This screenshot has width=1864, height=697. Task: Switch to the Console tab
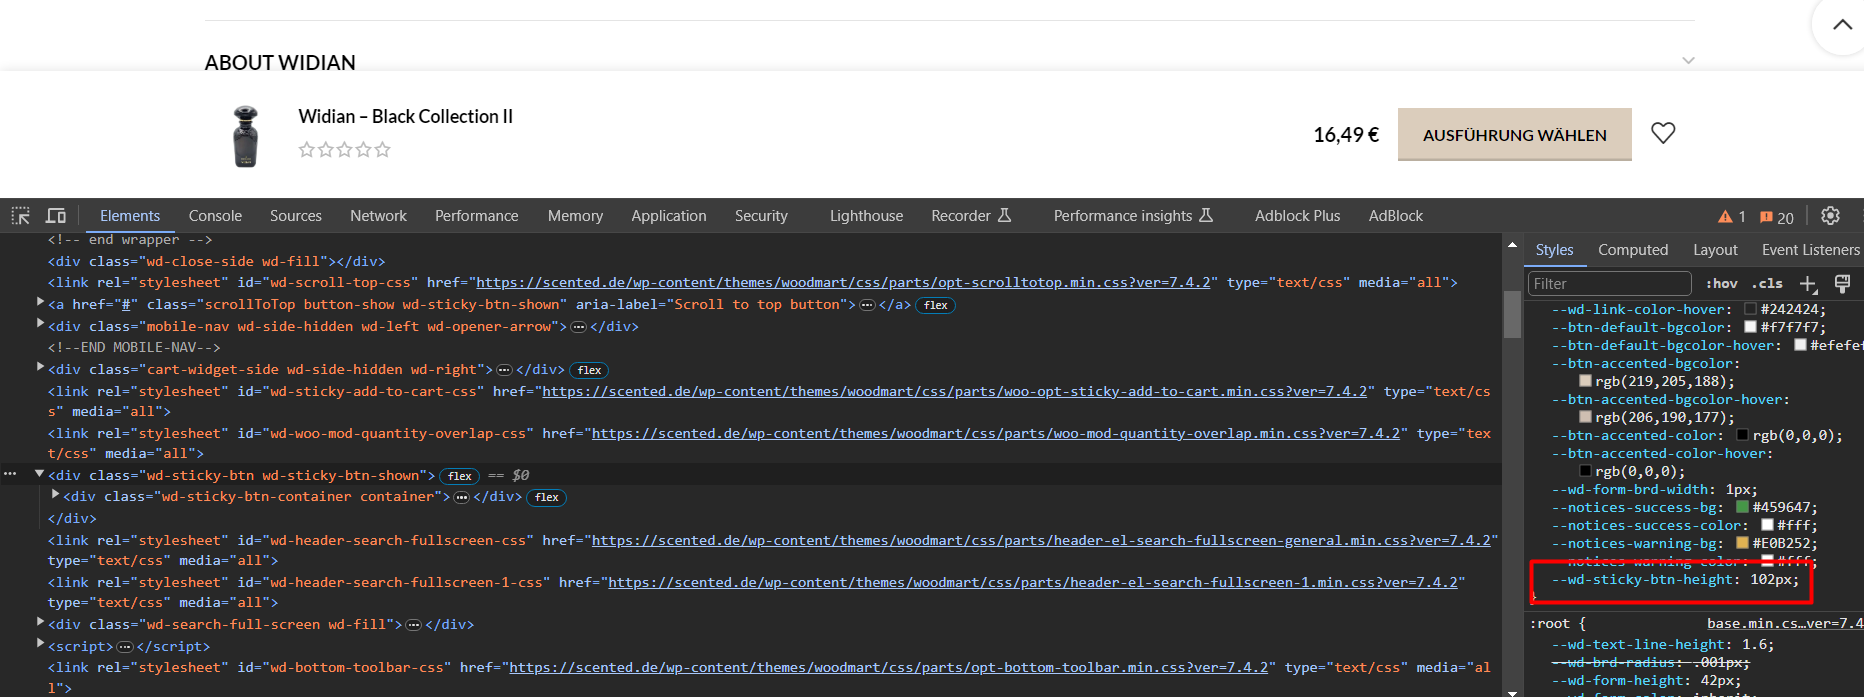tap(215, 216)
